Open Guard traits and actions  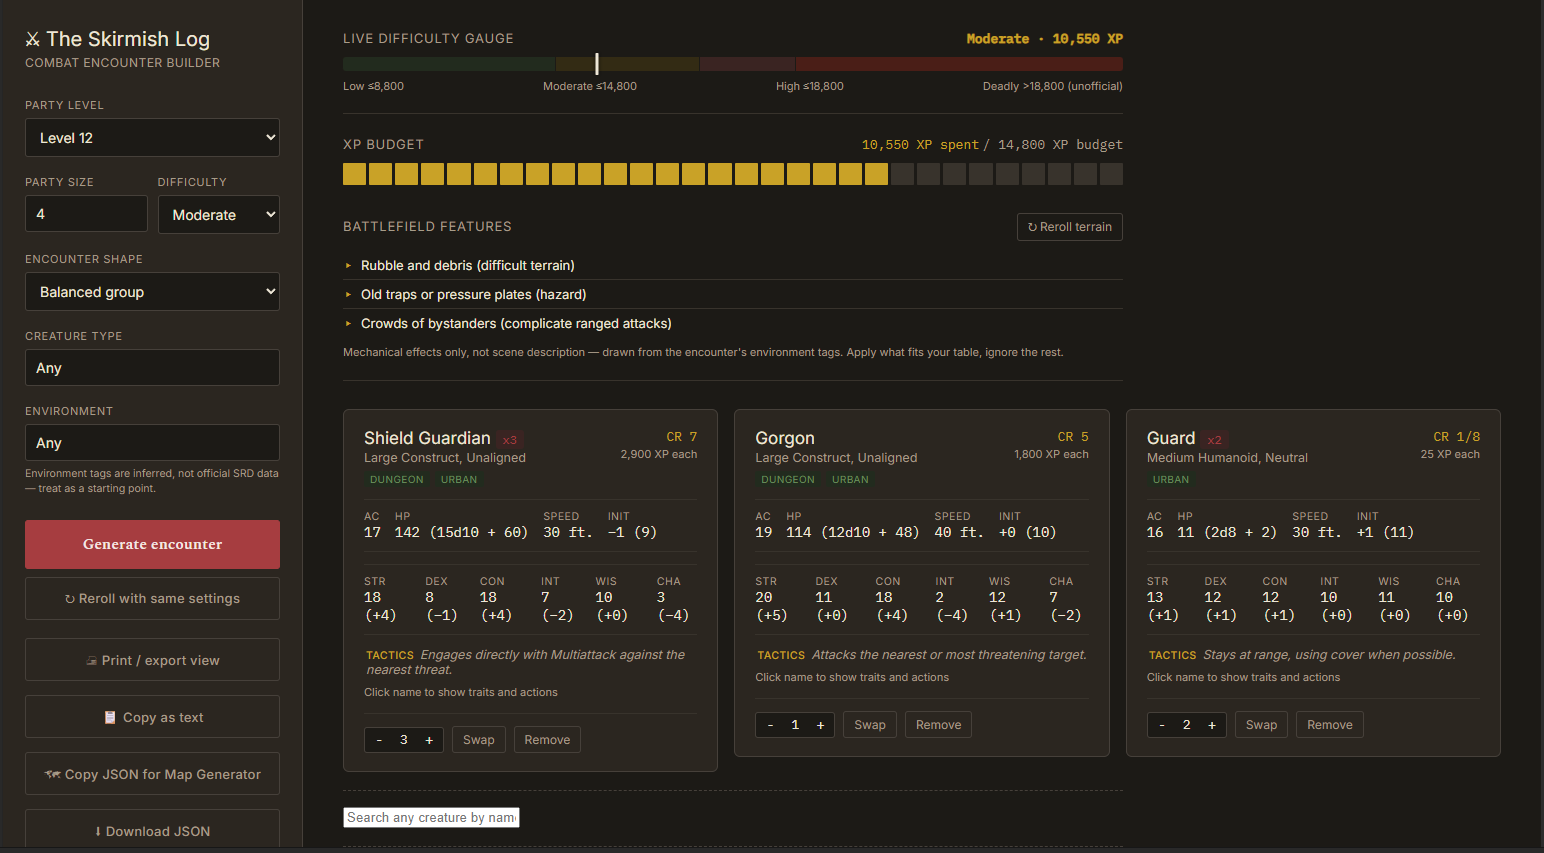click(1171, 438)
